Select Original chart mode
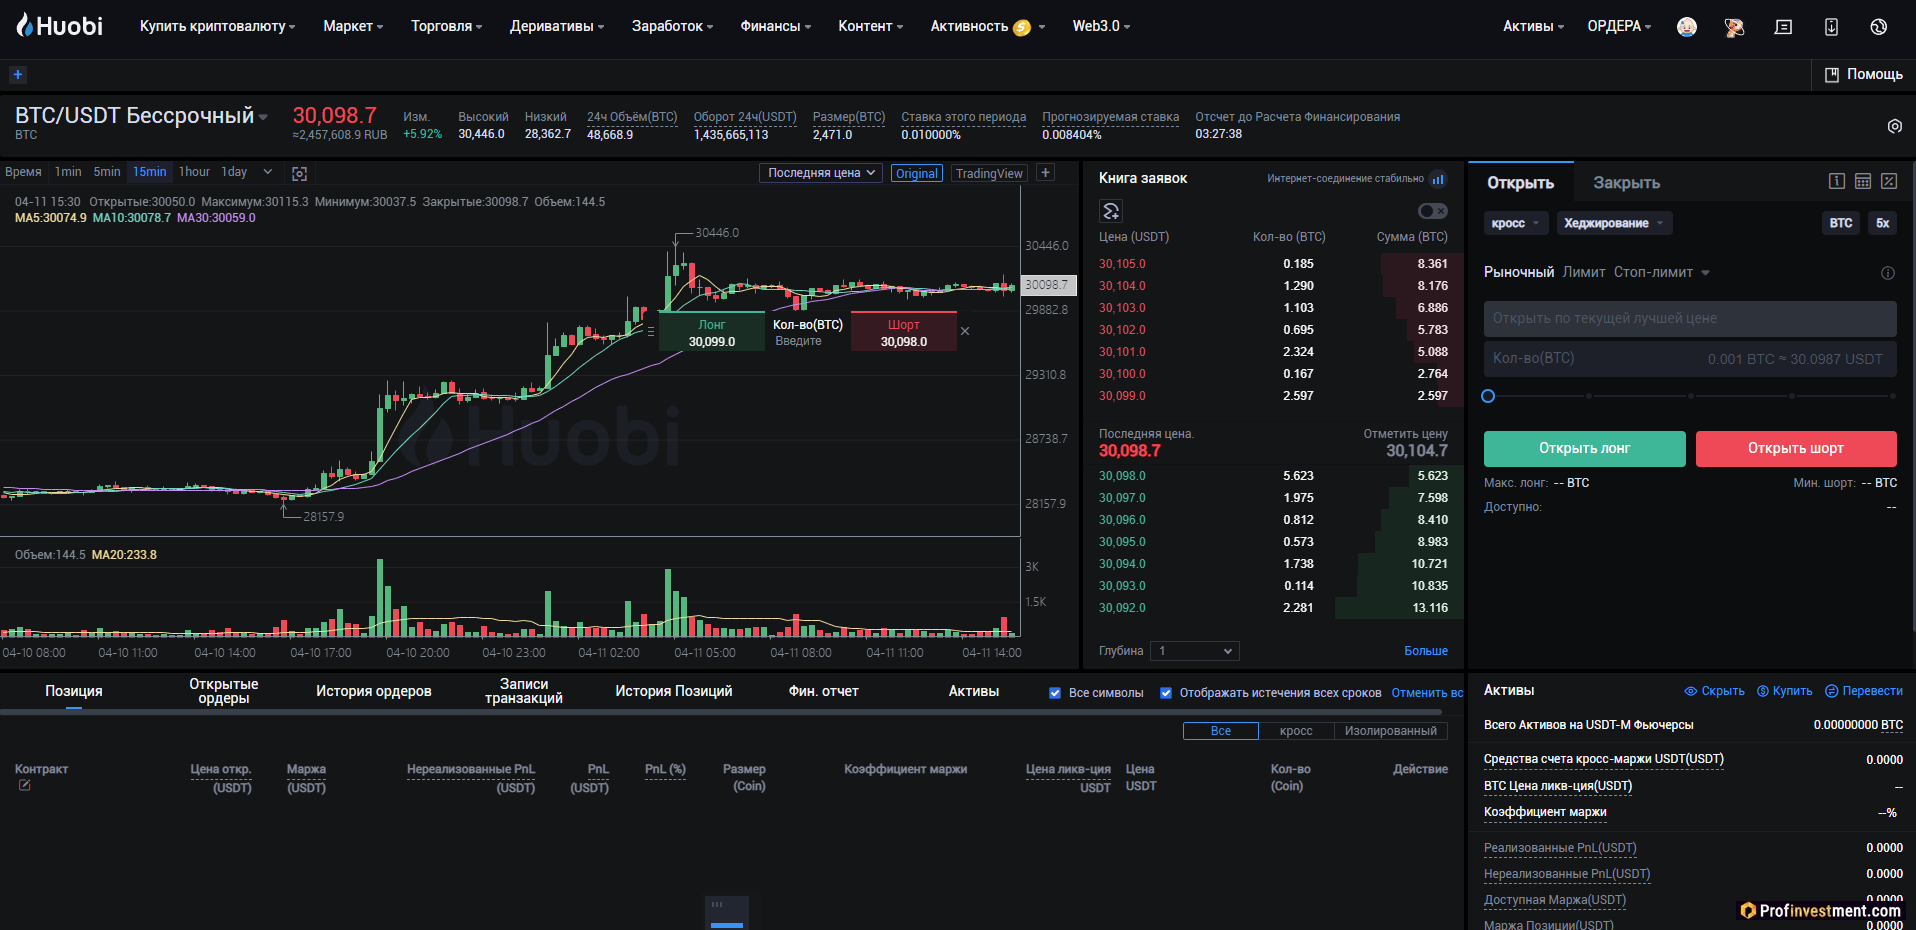The image size is (1916, 930). pyautogui.click(x=916, y=173)
